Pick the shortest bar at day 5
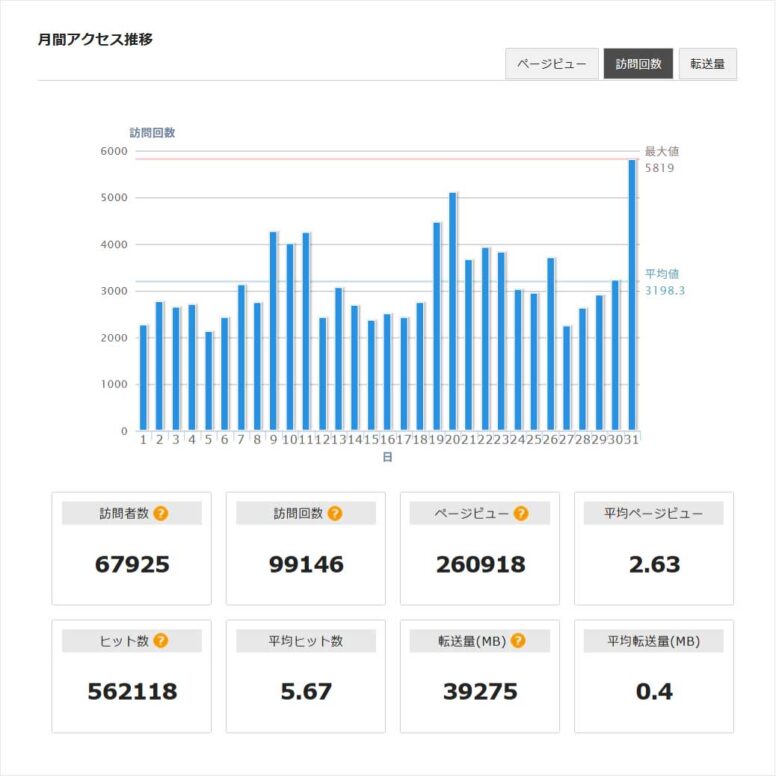This screenshot has height=776, width=776. pos(208,381)
